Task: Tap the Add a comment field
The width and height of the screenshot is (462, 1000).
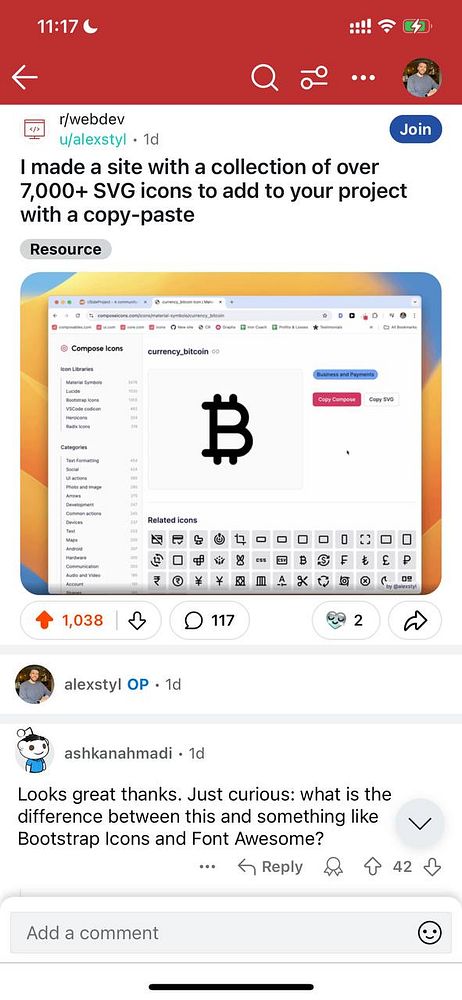Action: pos(231,933)
